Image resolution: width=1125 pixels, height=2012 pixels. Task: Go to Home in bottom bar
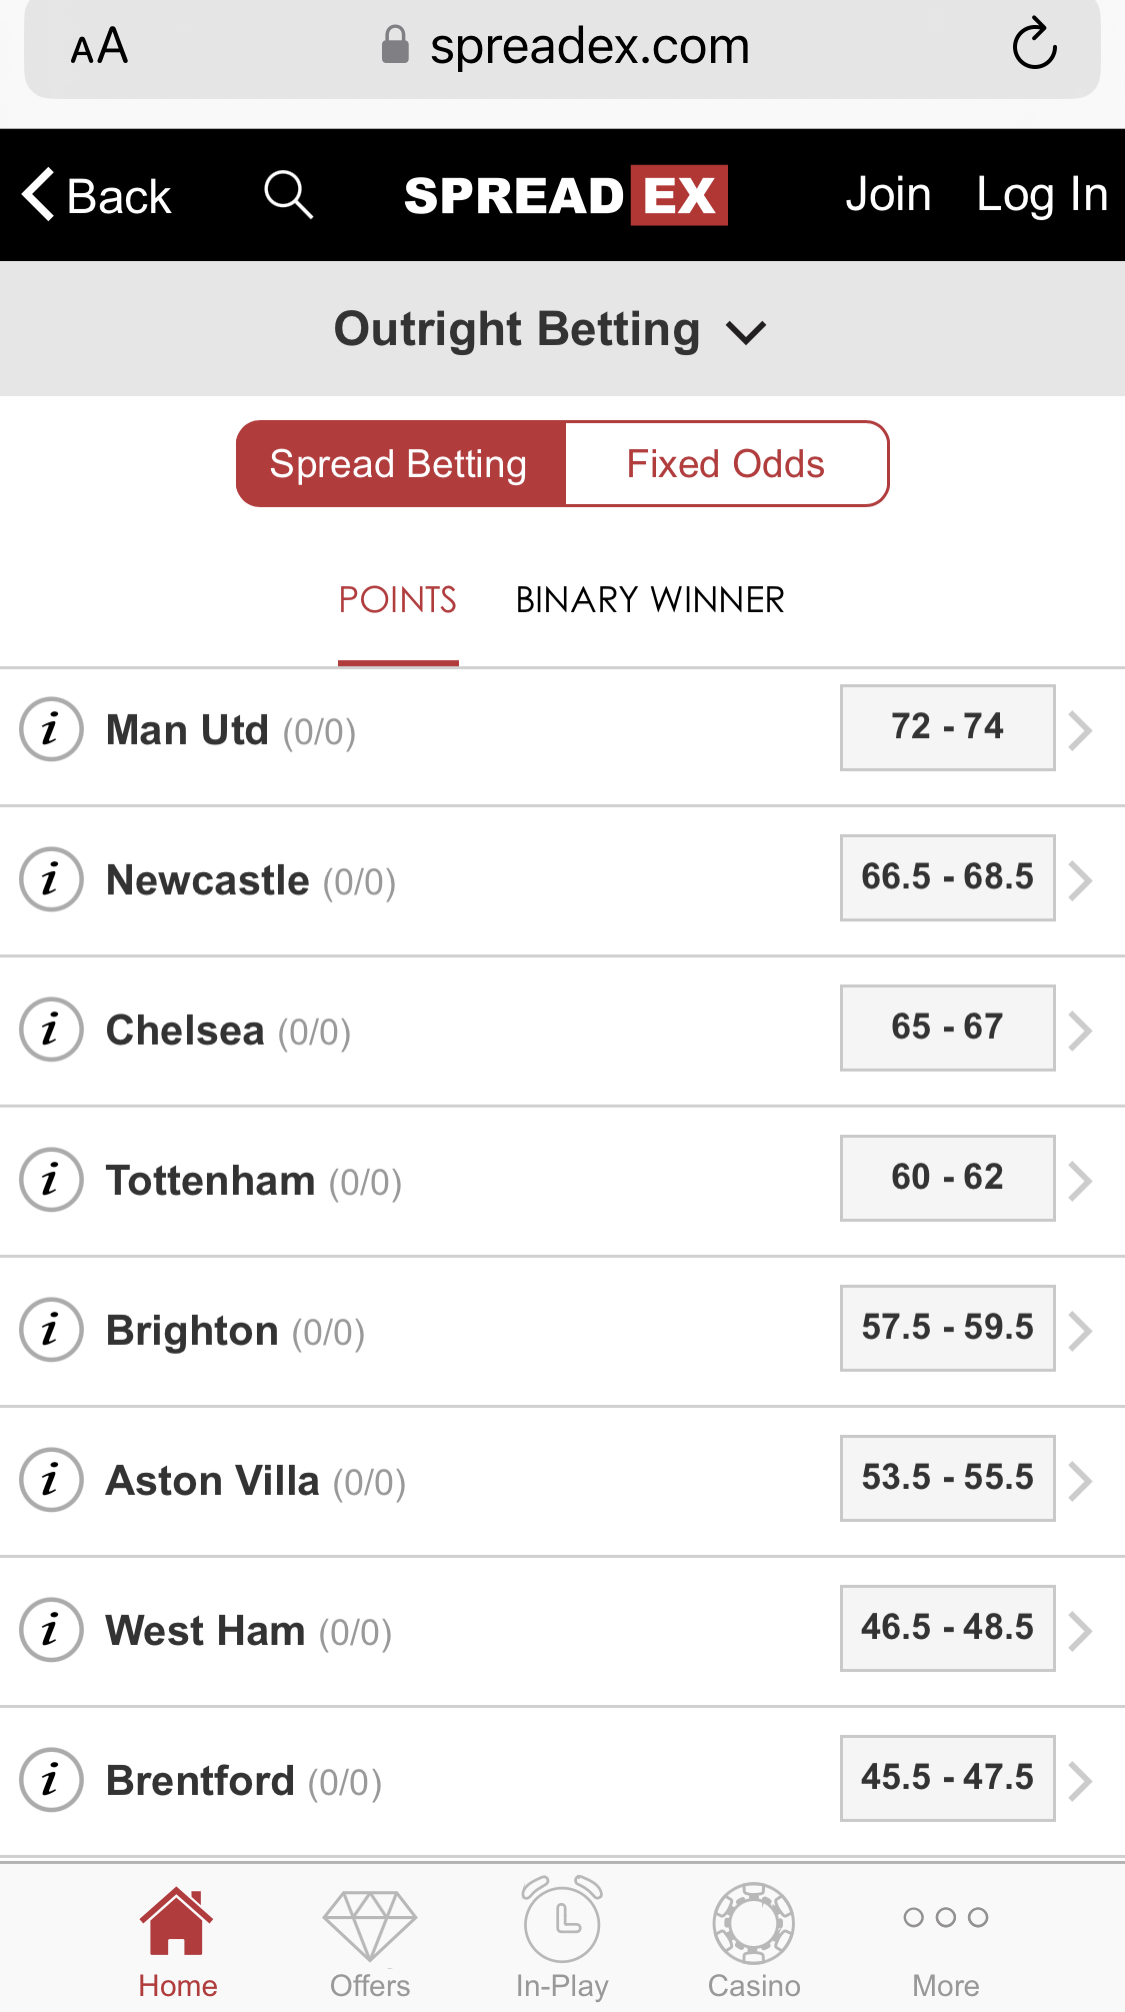(177, 1943)
